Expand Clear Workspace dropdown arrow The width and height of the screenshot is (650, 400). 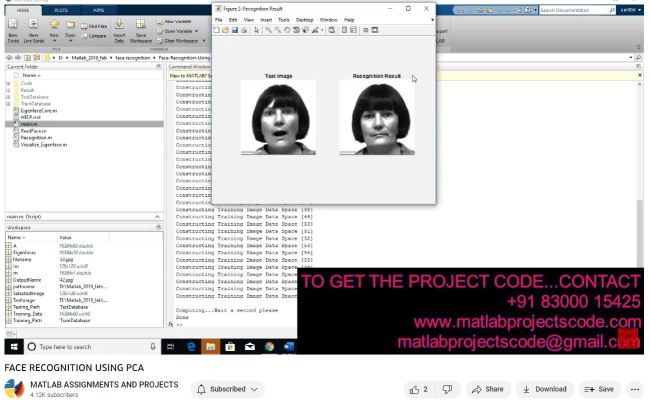204,41
